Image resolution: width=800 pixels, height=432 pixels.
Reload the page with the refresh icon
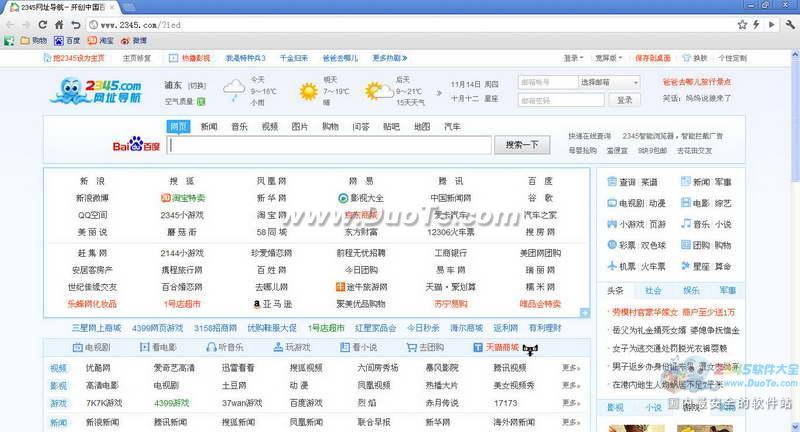click(43, 24)
